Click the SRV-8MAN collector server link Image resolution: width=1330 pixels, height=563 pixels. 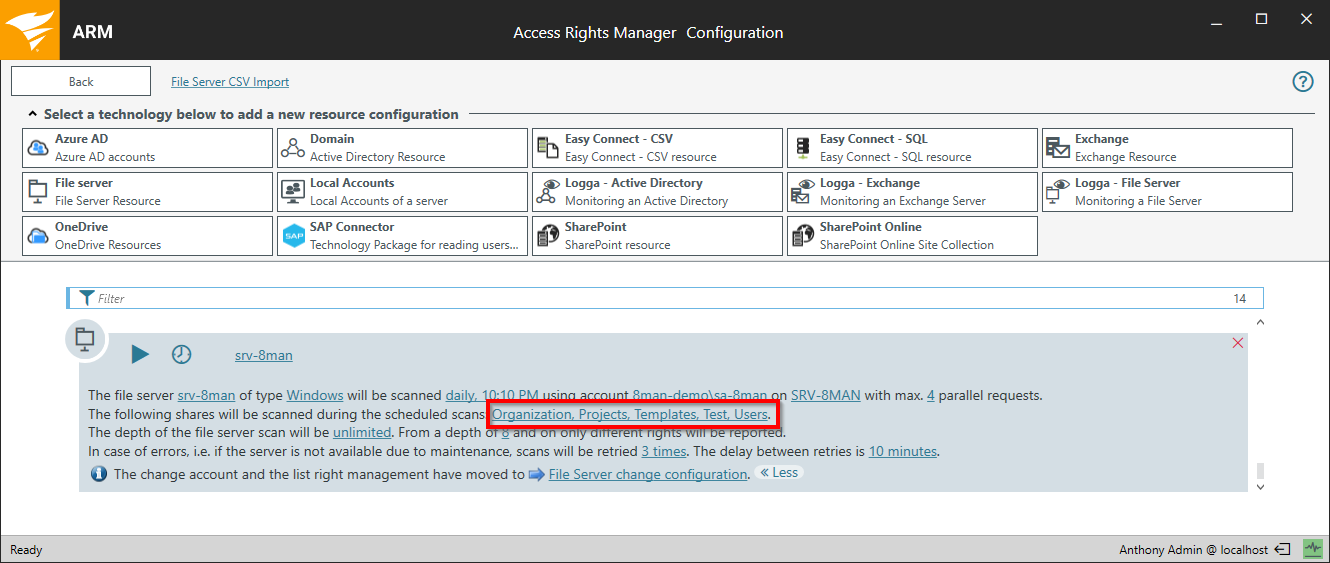point(826,395)
